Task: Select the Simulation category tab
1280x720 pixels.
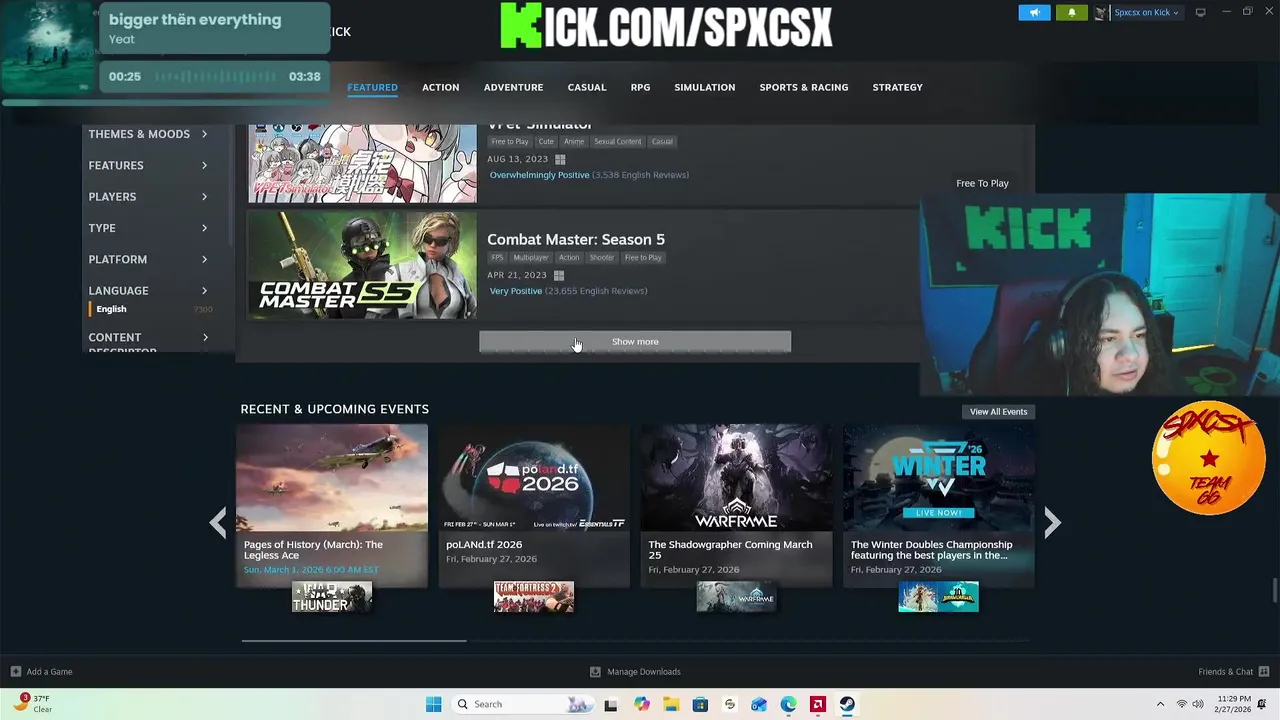Action: (704, 87)
